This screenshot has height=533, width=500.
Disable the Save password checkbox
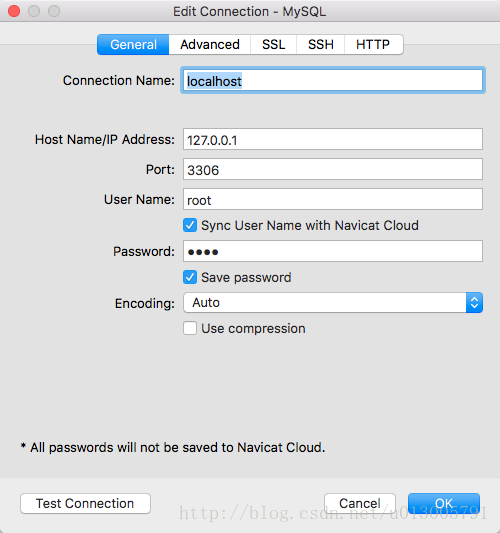(190, 277)
